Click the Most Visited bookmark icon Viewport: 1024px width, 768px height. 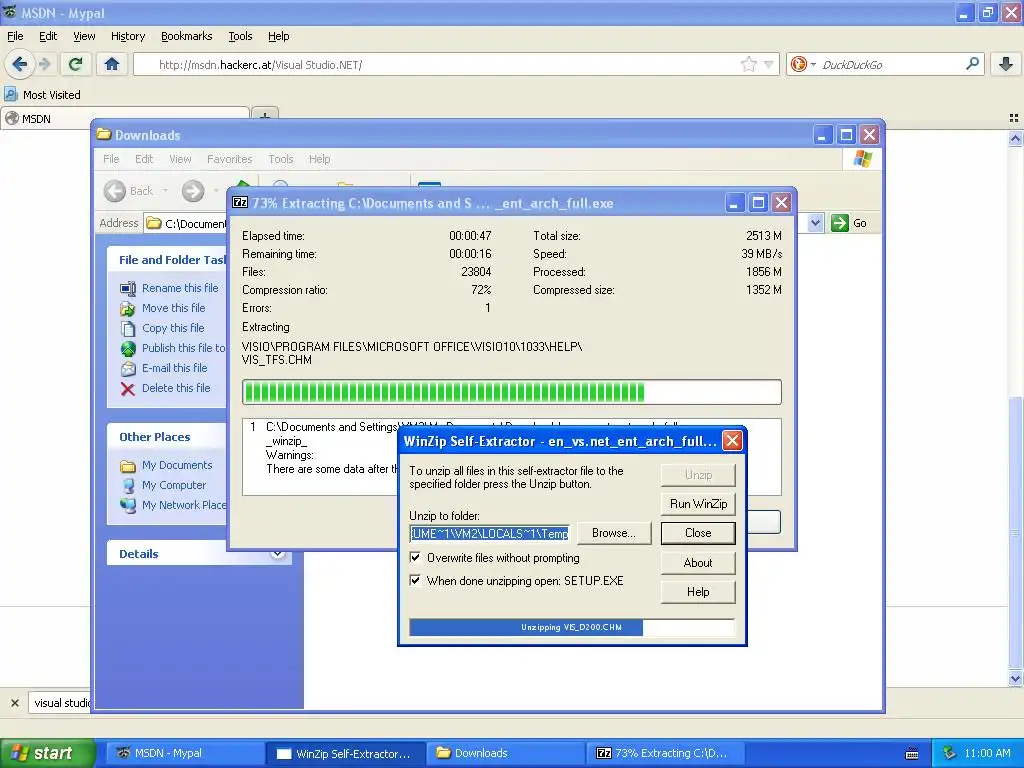pos(10,95)
